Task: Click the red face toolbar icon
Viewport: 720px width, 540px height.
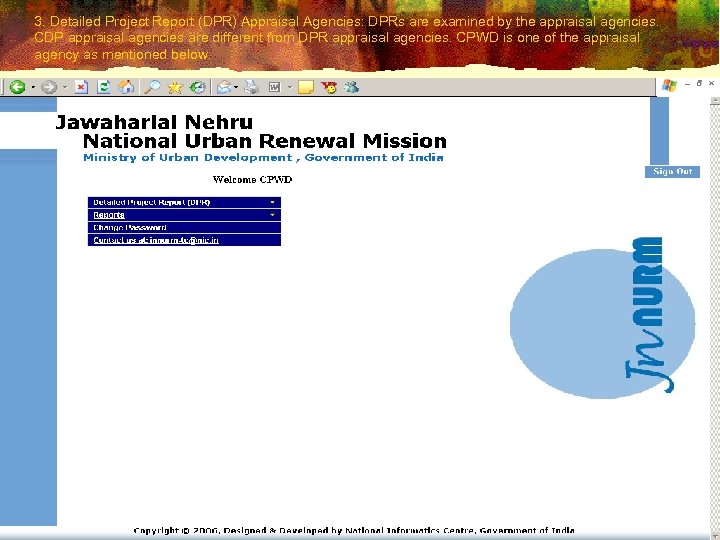Action: (x=329, y=87)
